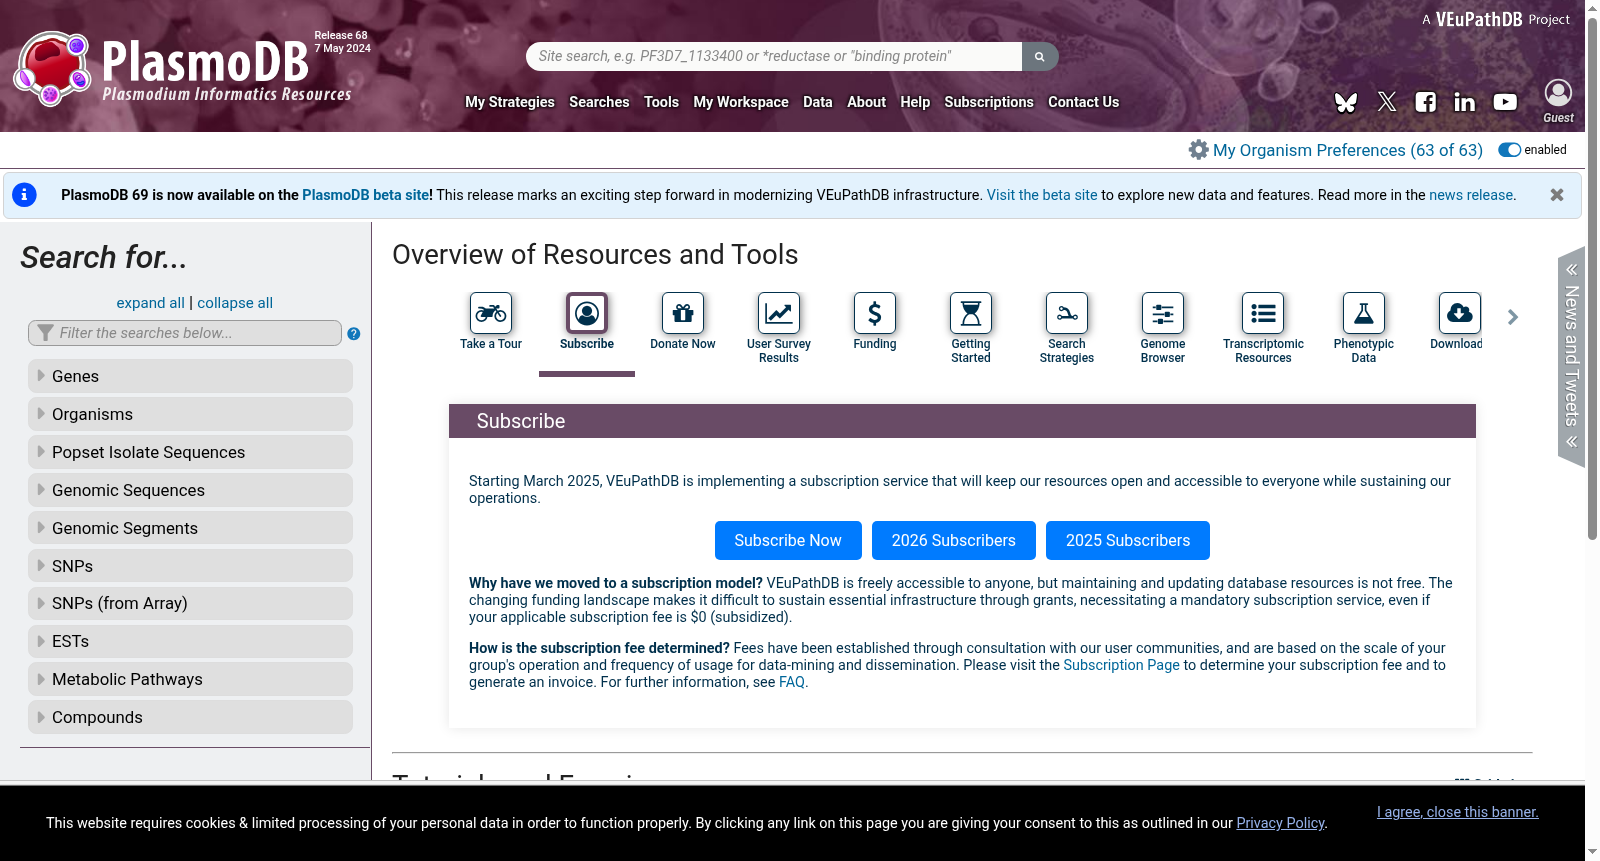Screen dimensions: 1600x861
Task: Click the organism preferences gear icon
Action: tap(1198, 150)
